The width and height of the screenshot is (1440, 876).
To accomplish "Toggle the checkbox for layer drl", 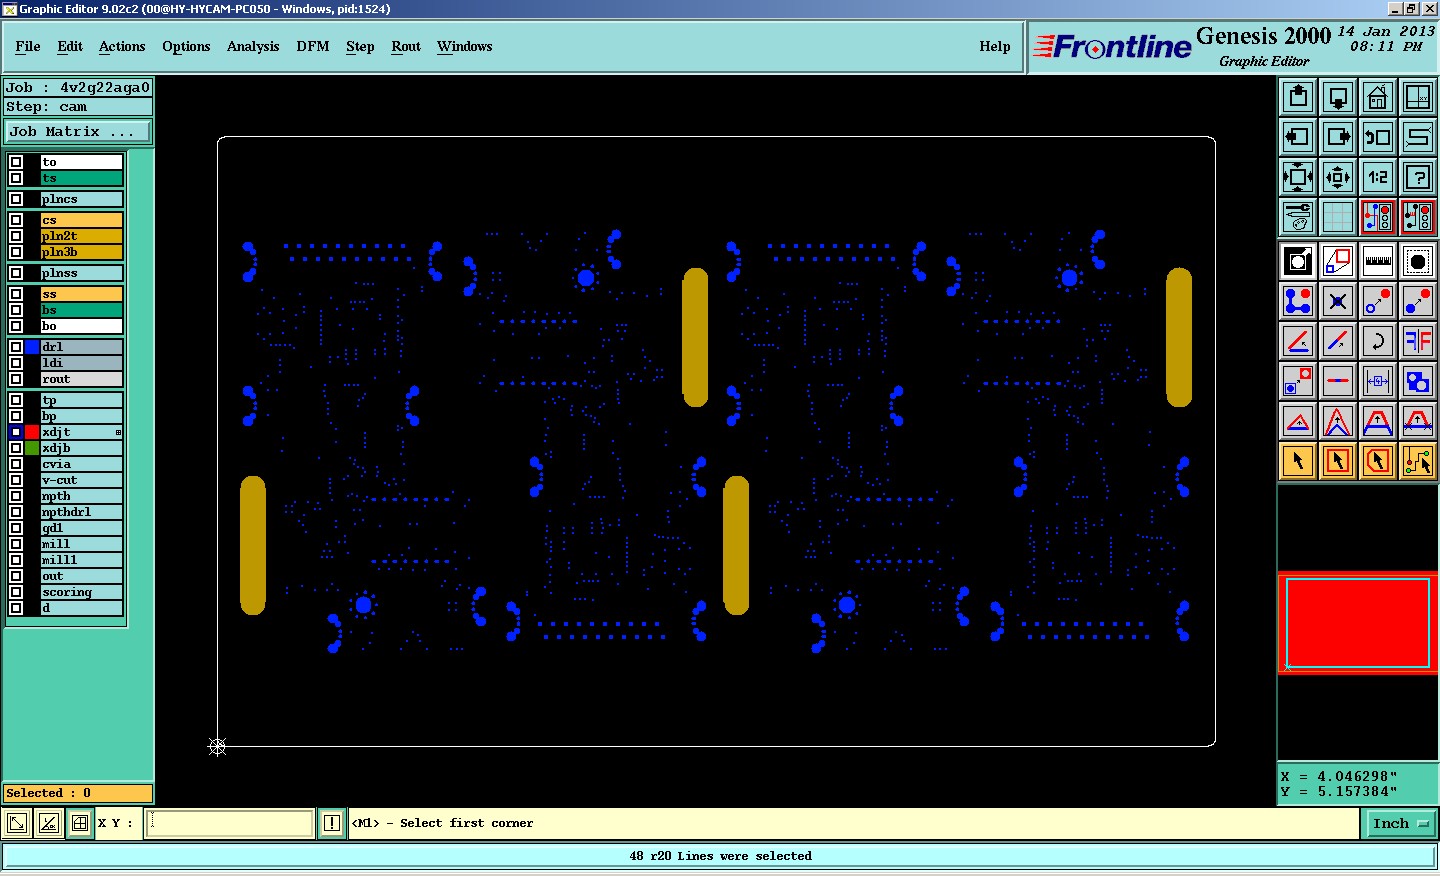I will (16, 347).
